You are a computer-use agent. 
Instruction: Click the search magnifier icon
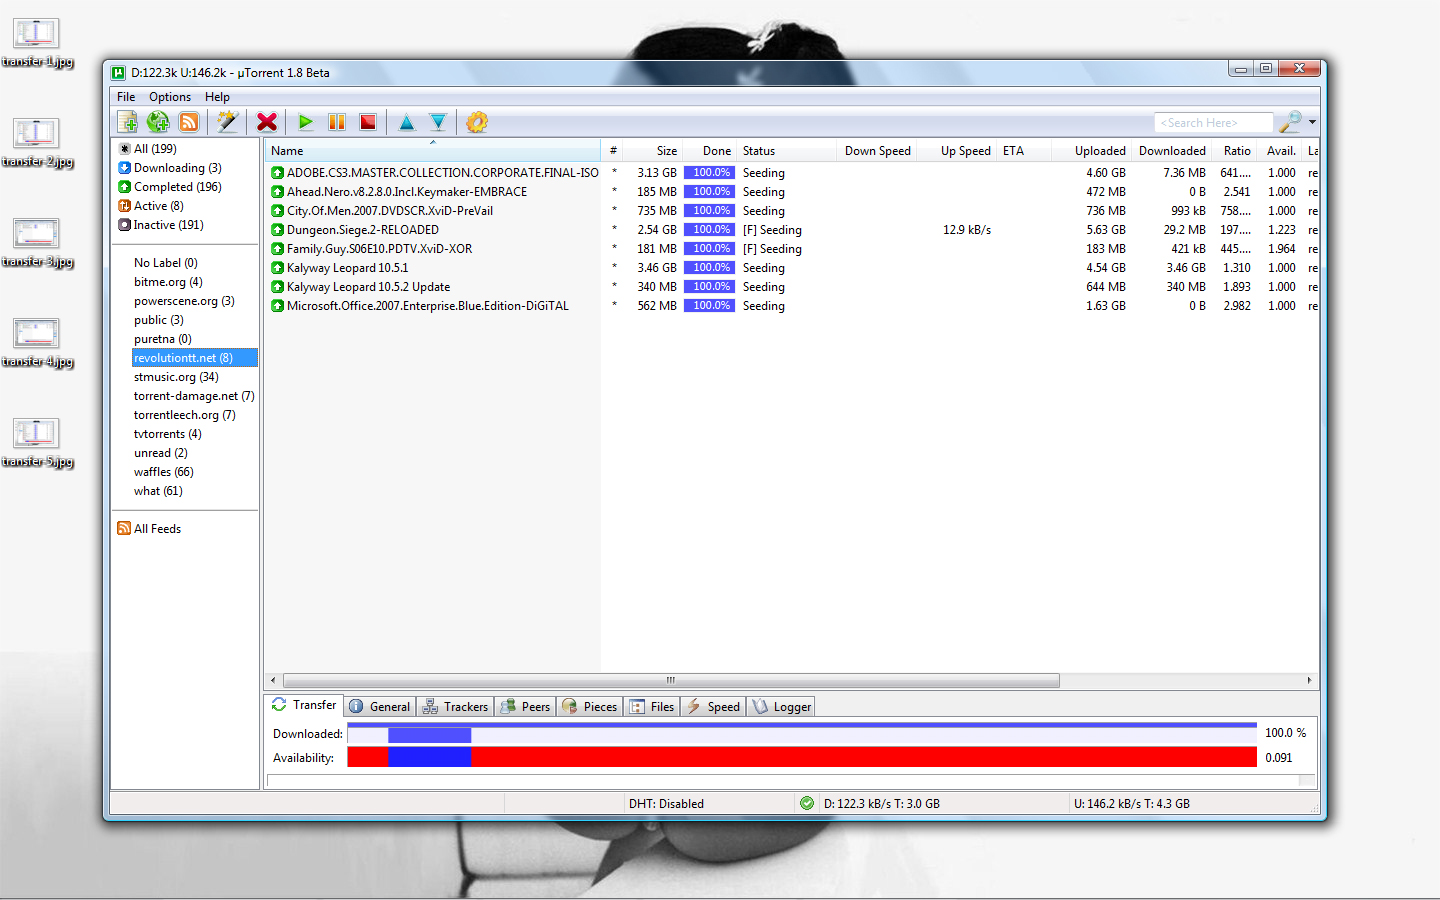1290,122
